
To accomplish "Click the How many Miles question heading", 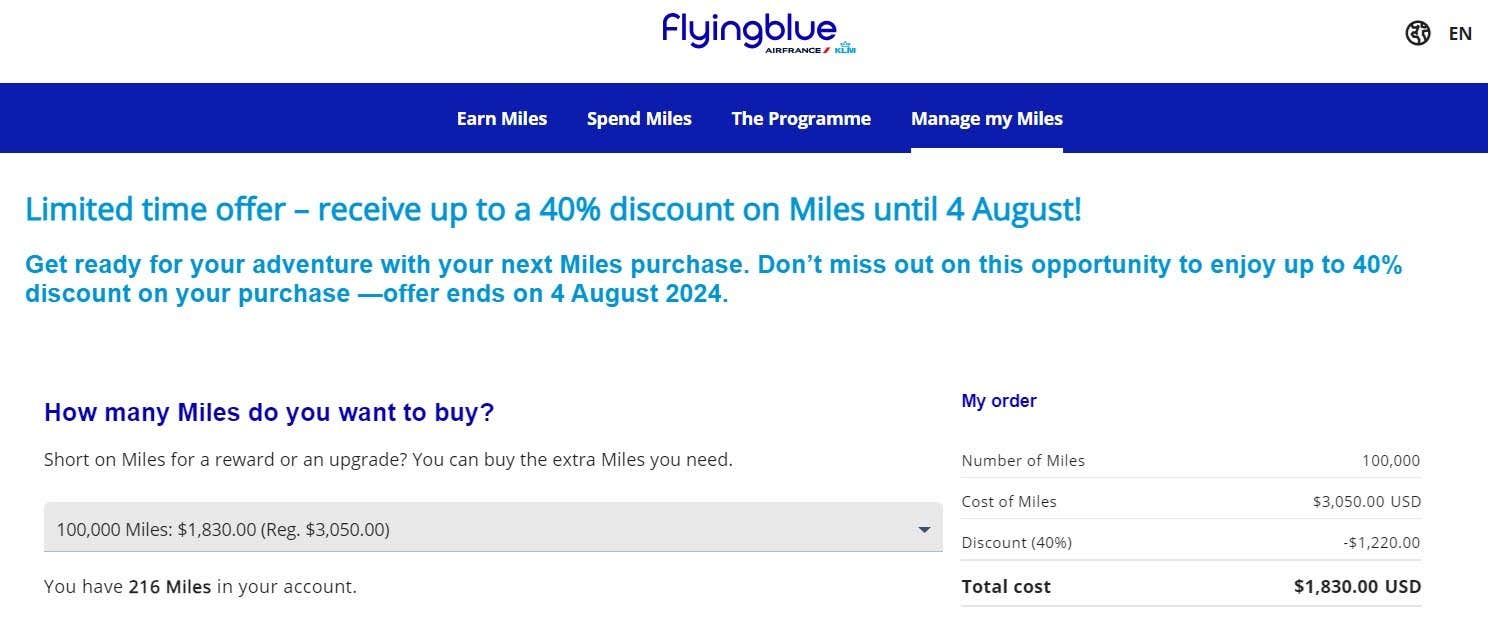I will coord(268,412).
